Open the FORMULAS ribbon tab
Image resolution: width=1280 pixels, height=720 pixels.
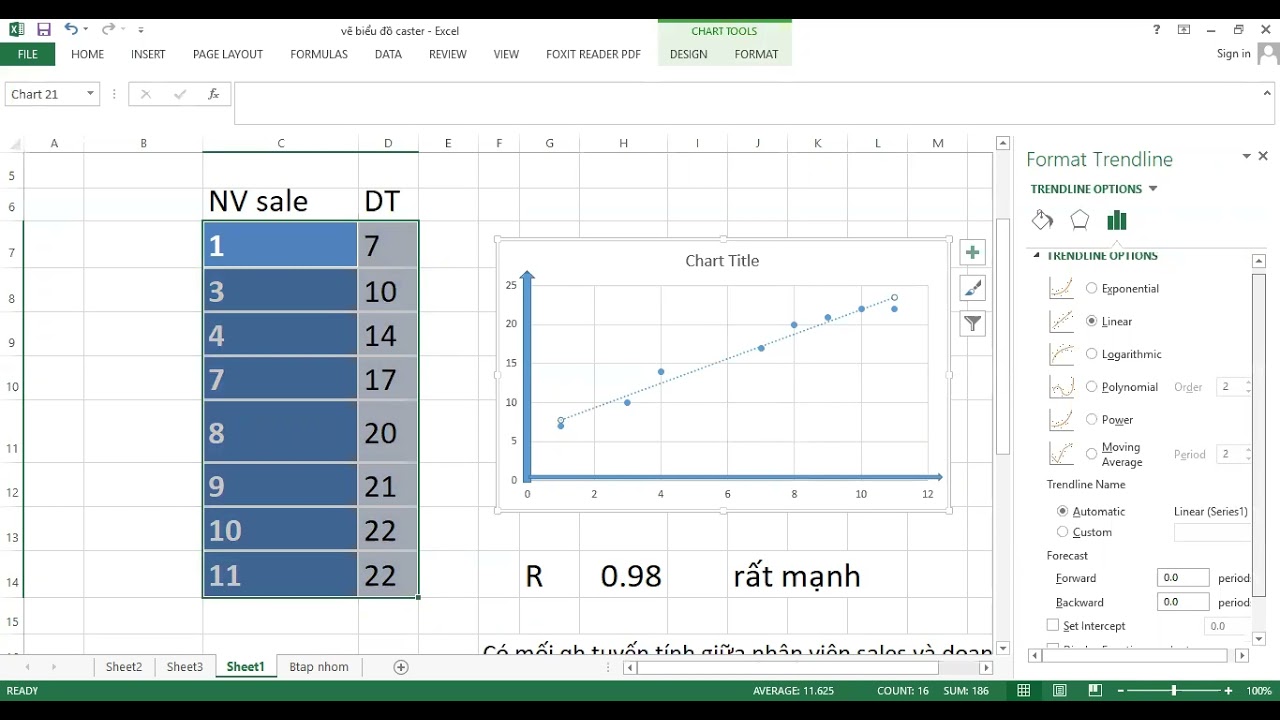(x=319, y=54)
